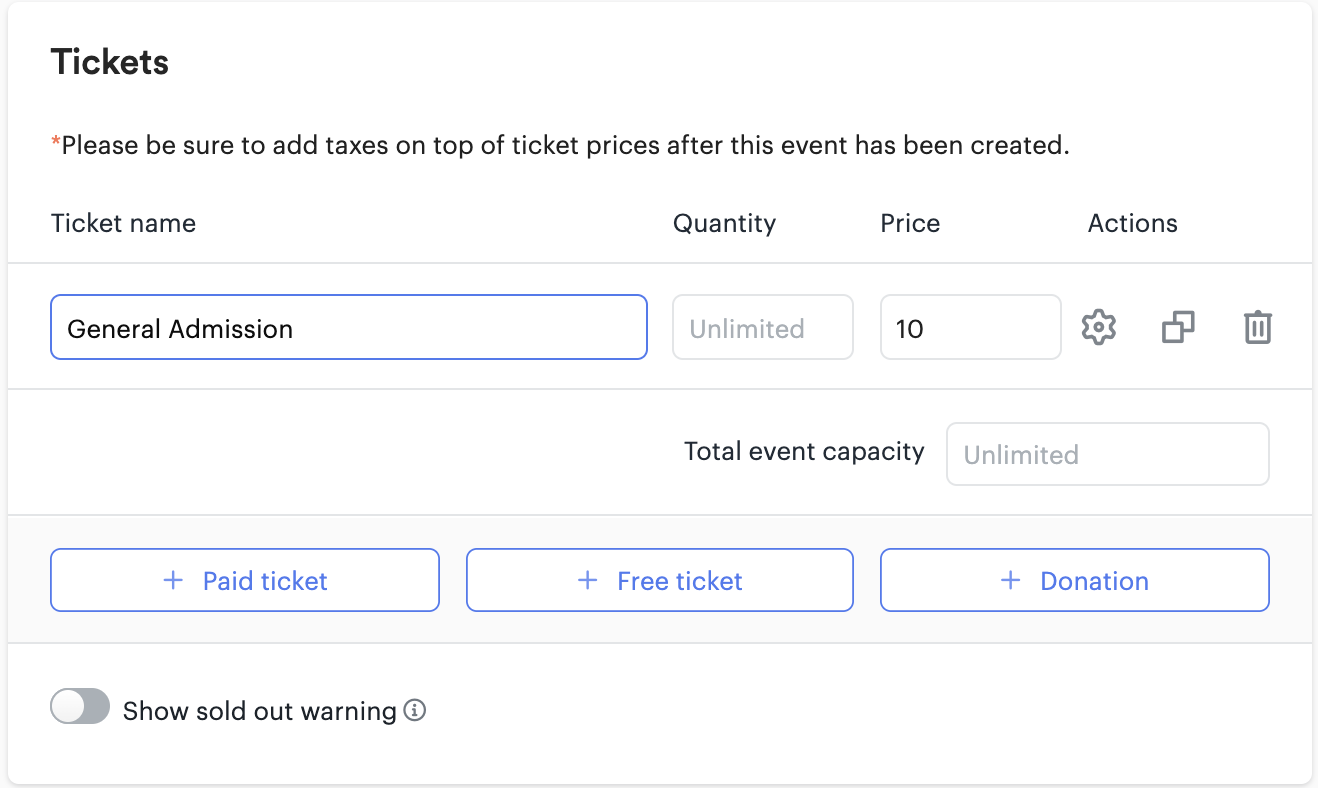
Task: Enable the Show sold out warning switch
Action: [x=80, y=707]
